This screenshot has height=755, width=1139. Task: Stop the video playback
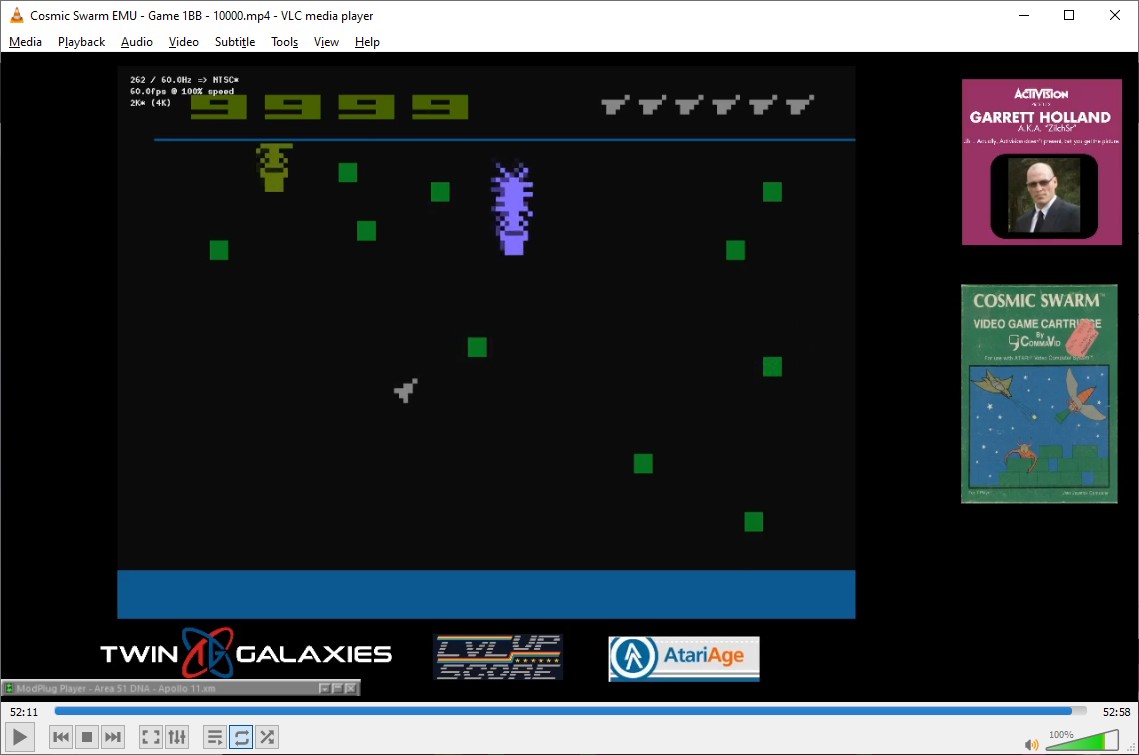coord(87,737)
